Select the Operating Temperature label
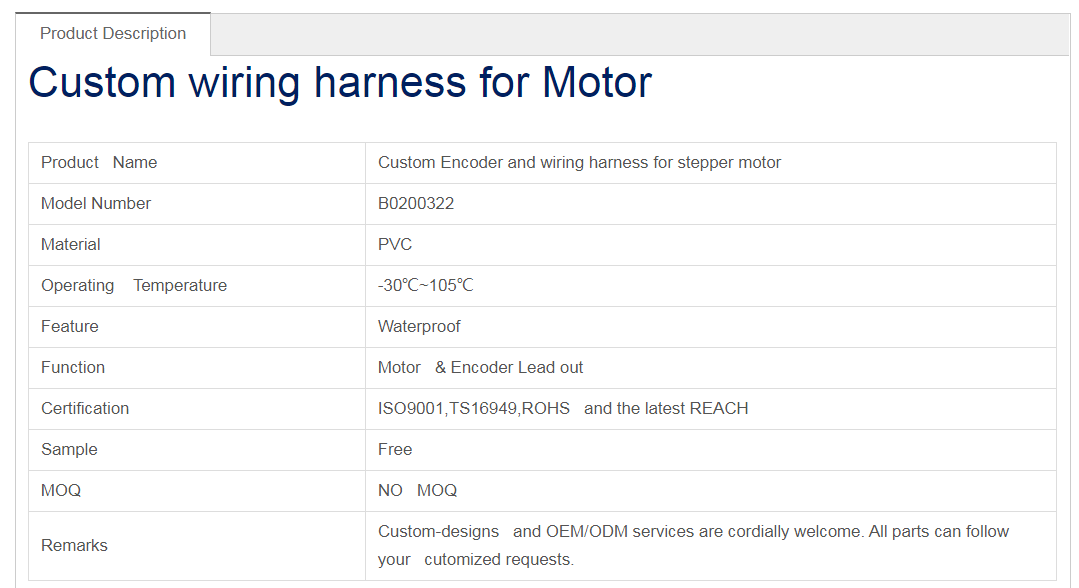 point(134,286)
